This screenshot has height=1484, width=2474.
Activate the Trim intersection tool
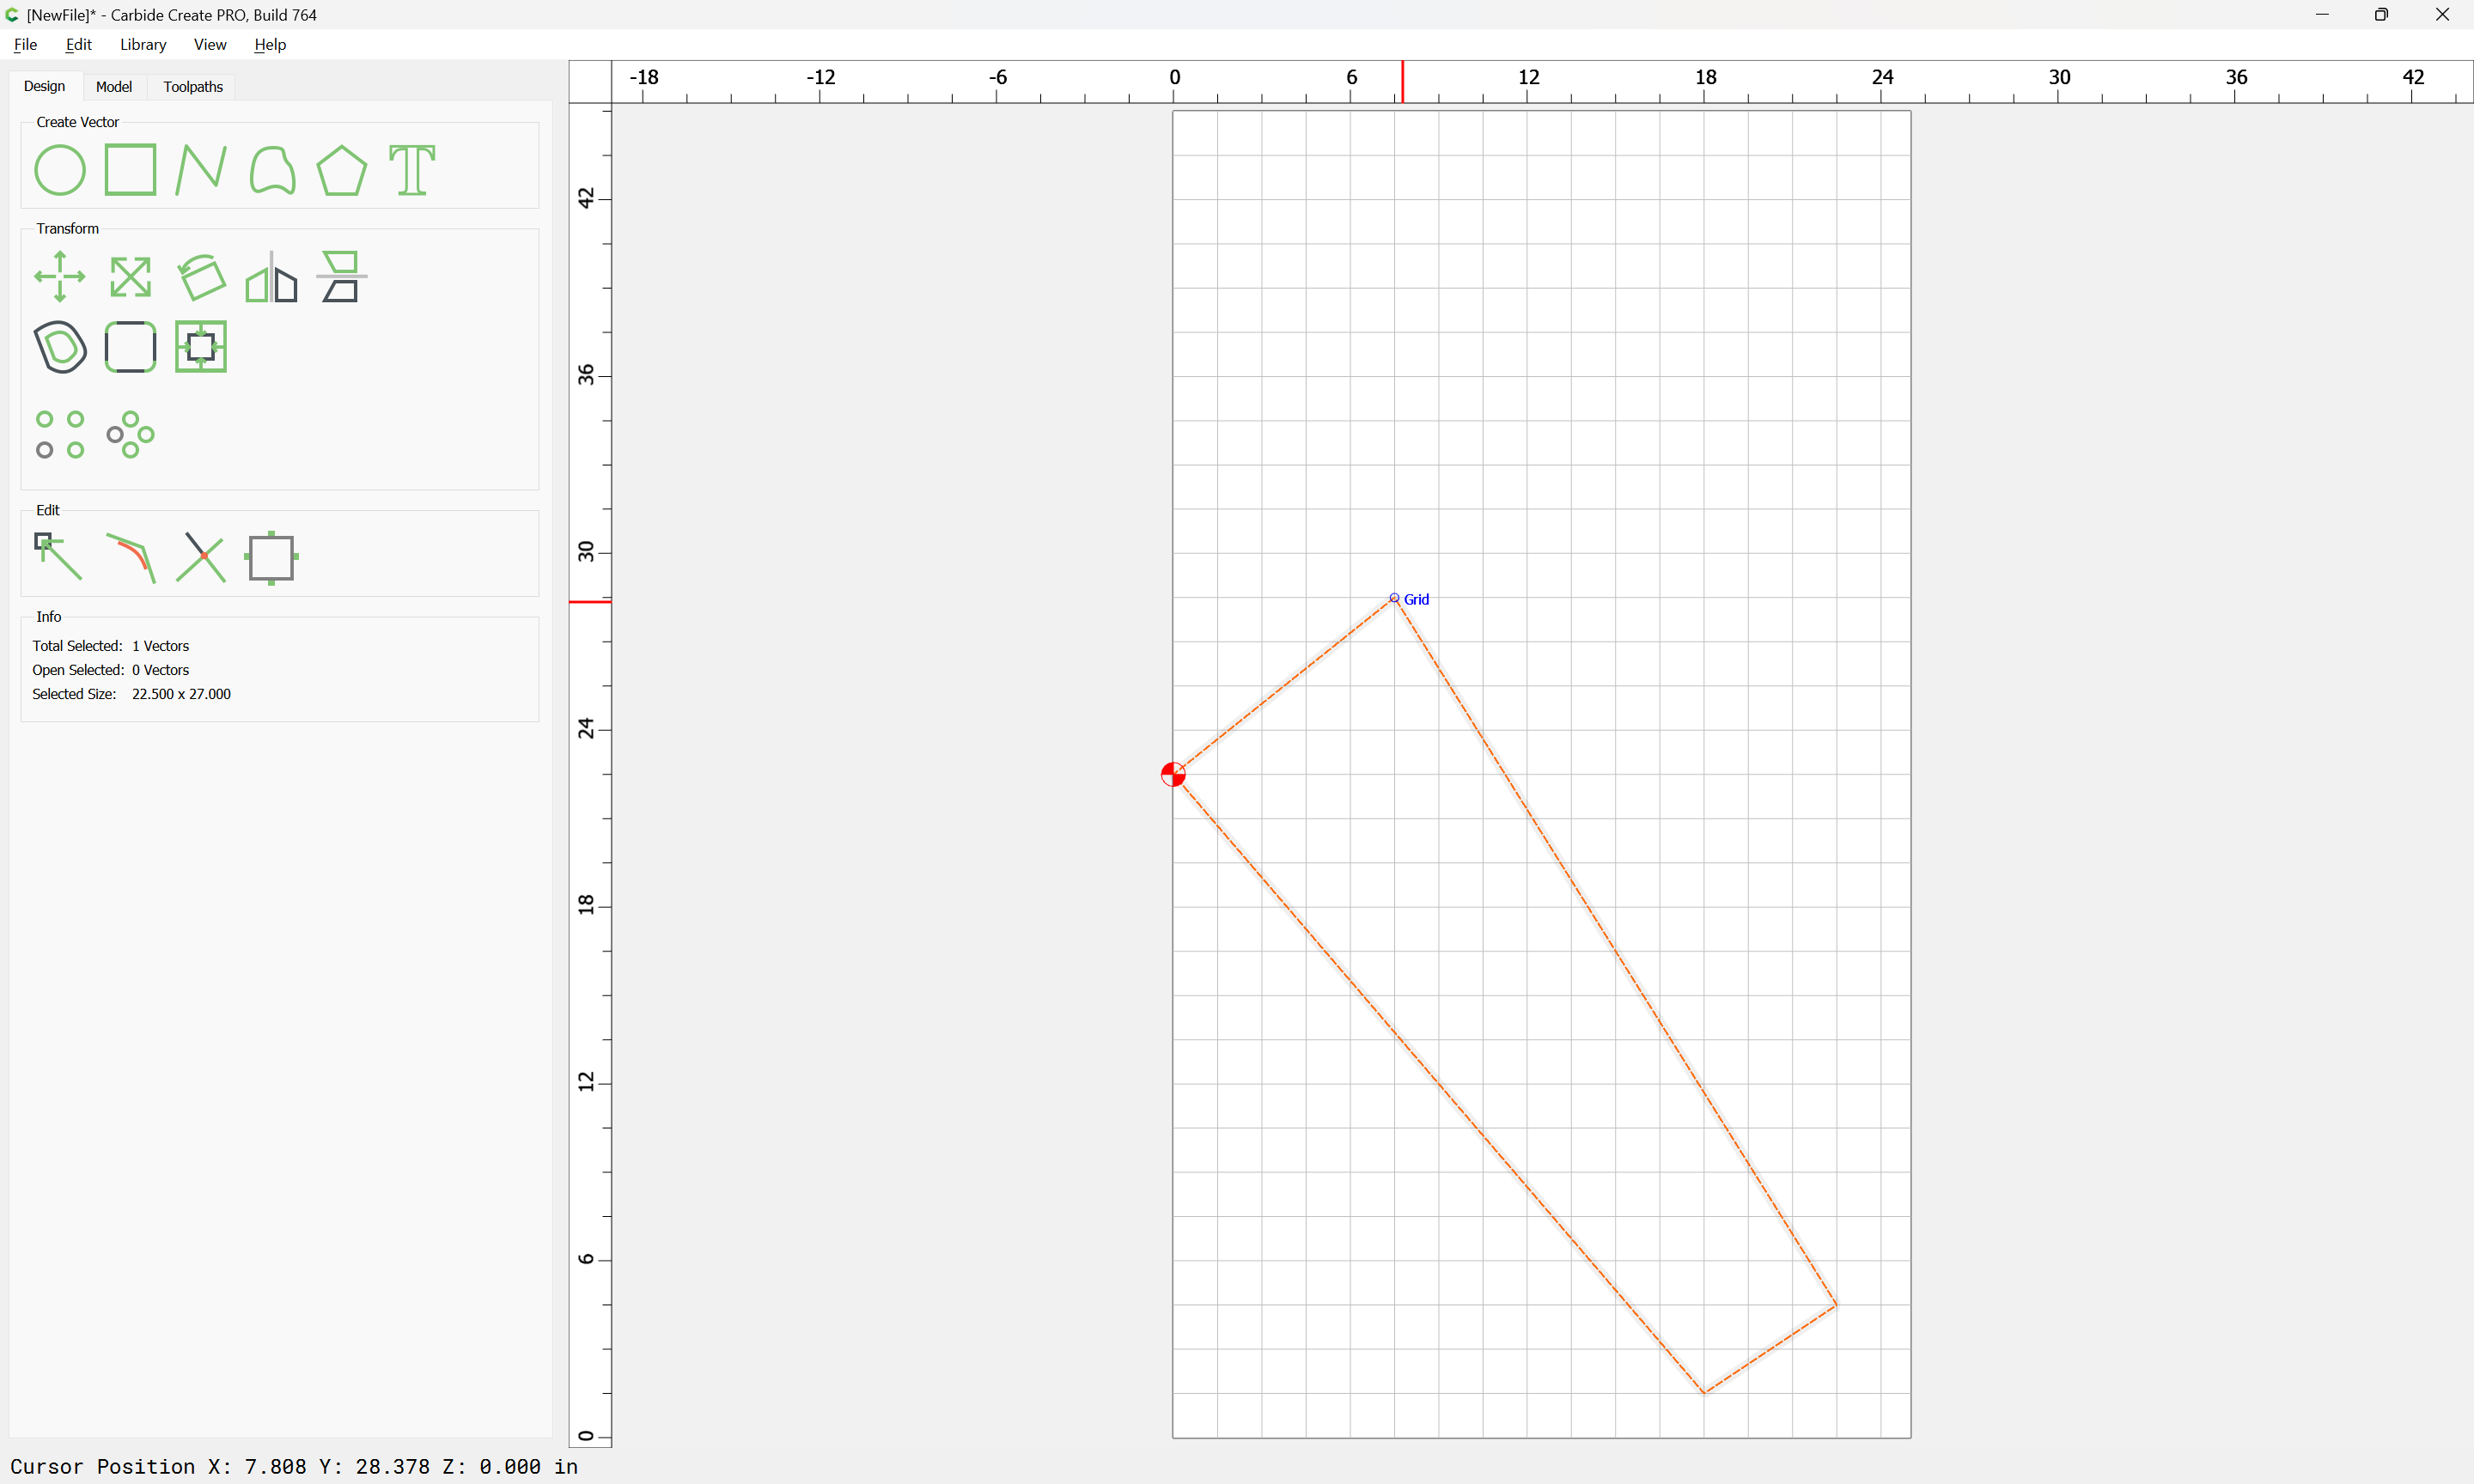(x=201, y=557)
